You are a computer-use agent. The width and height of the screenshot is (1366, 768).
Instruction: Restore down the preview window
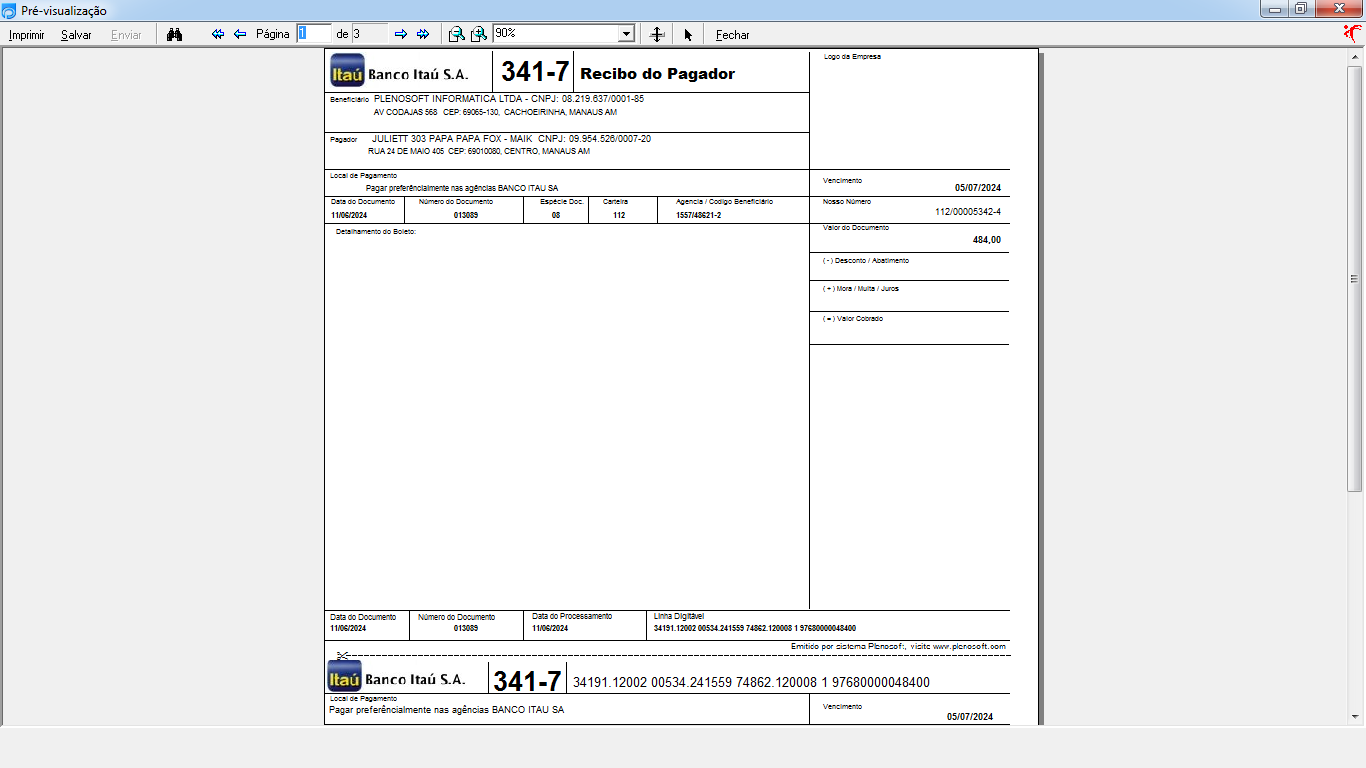(1301, 9)
